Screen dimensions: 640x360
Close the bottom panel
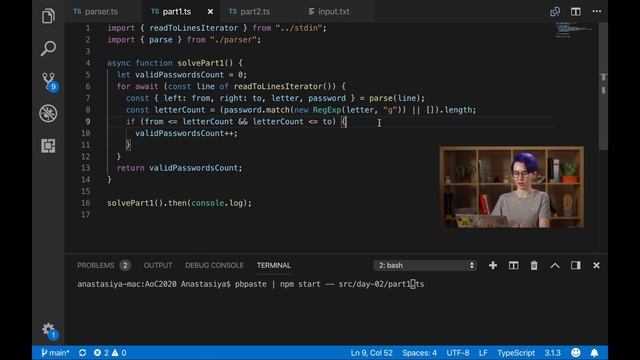click(596, 265)
